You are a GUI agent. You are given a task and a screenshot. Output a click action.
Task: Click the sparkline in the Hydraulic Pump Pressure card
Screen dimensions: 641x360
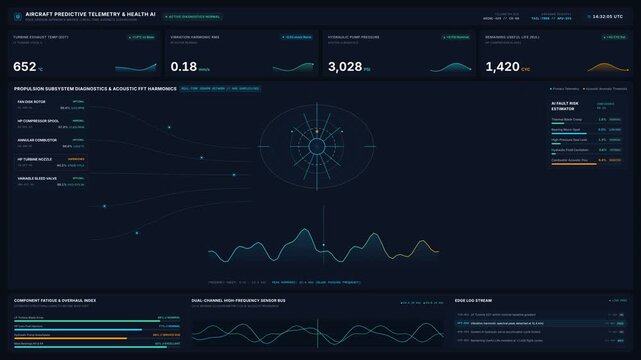click(450, 67)
